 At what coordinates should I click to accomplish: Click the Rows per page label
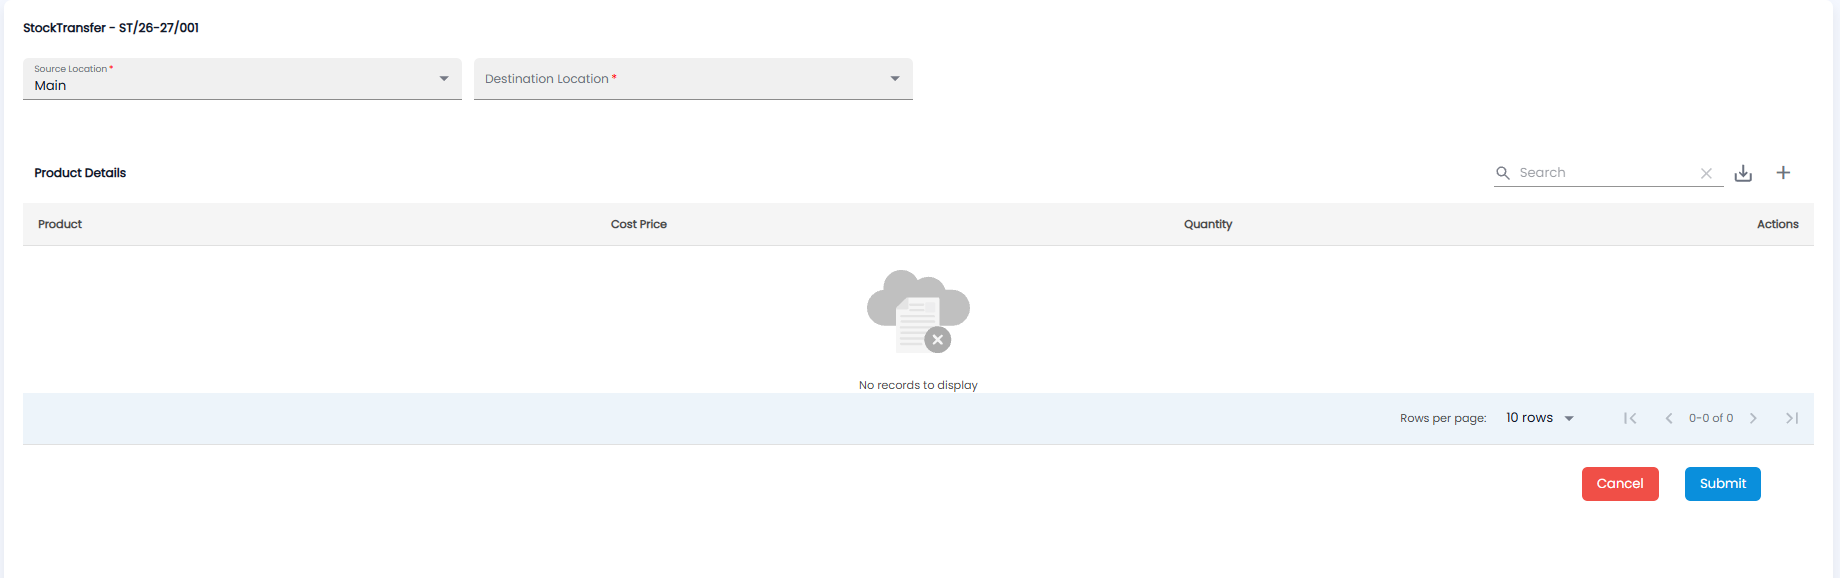pyautogui.click(x=1443, y=418)
